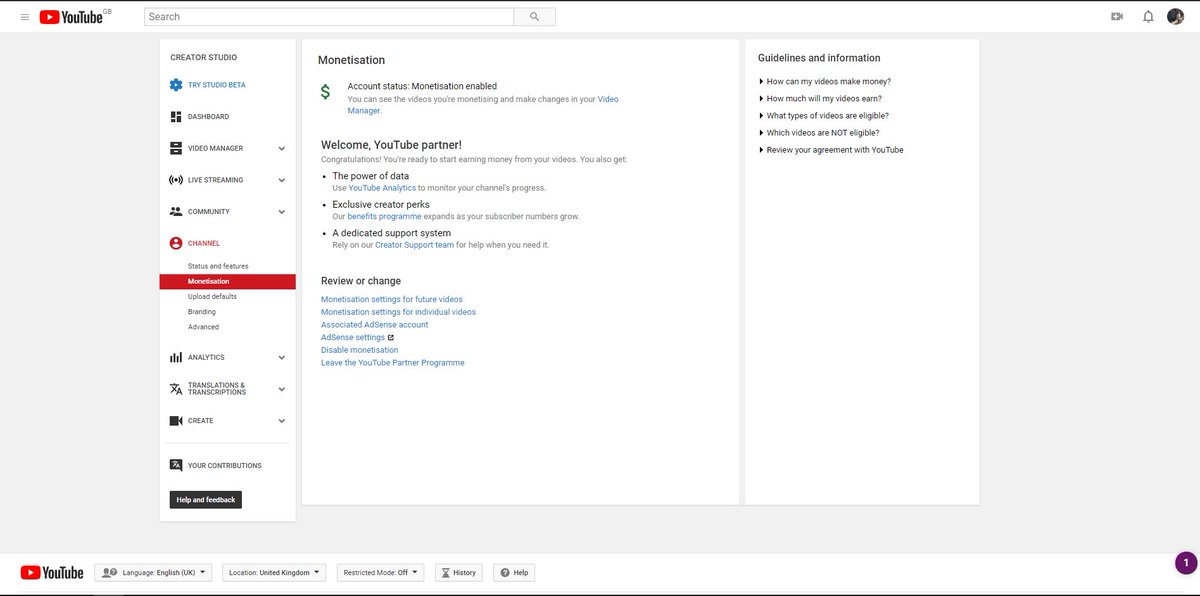Image resolution: width=1200 pixels, height=596 pixels.
Task: Click the footer YouTube logo
Action: (x=52, y=573)
